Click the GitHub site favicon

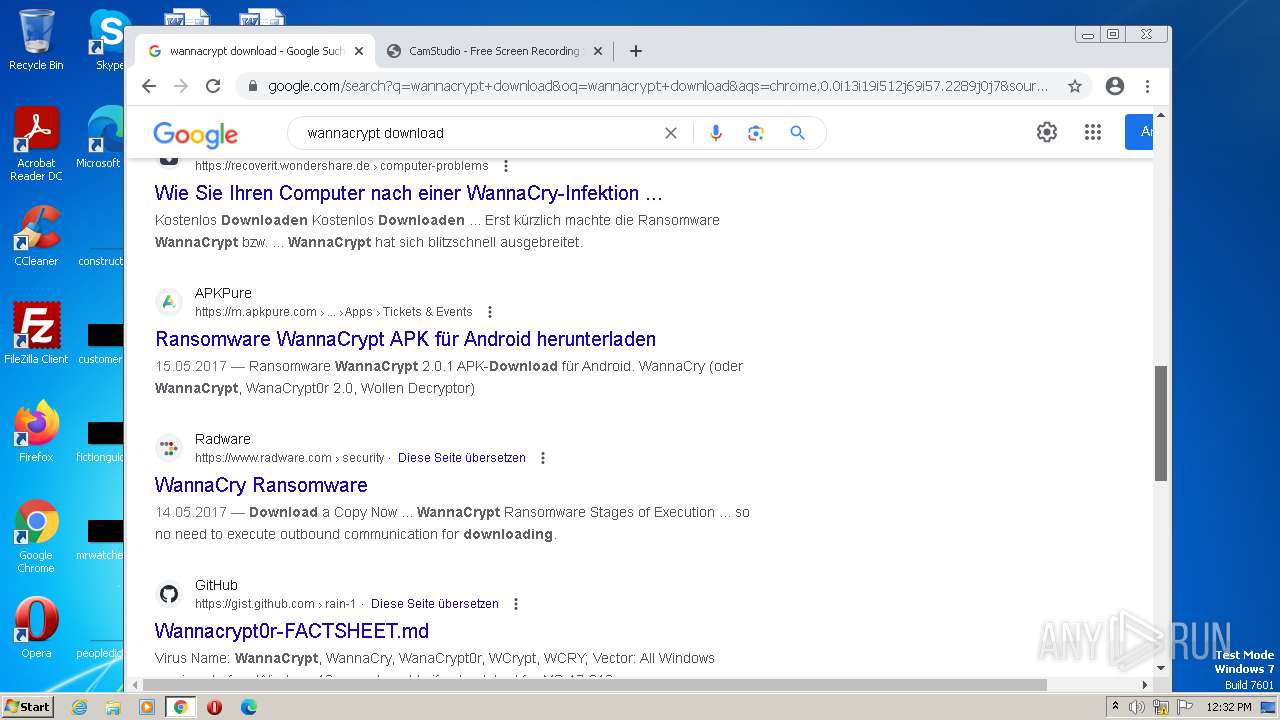tap(169, 594)
